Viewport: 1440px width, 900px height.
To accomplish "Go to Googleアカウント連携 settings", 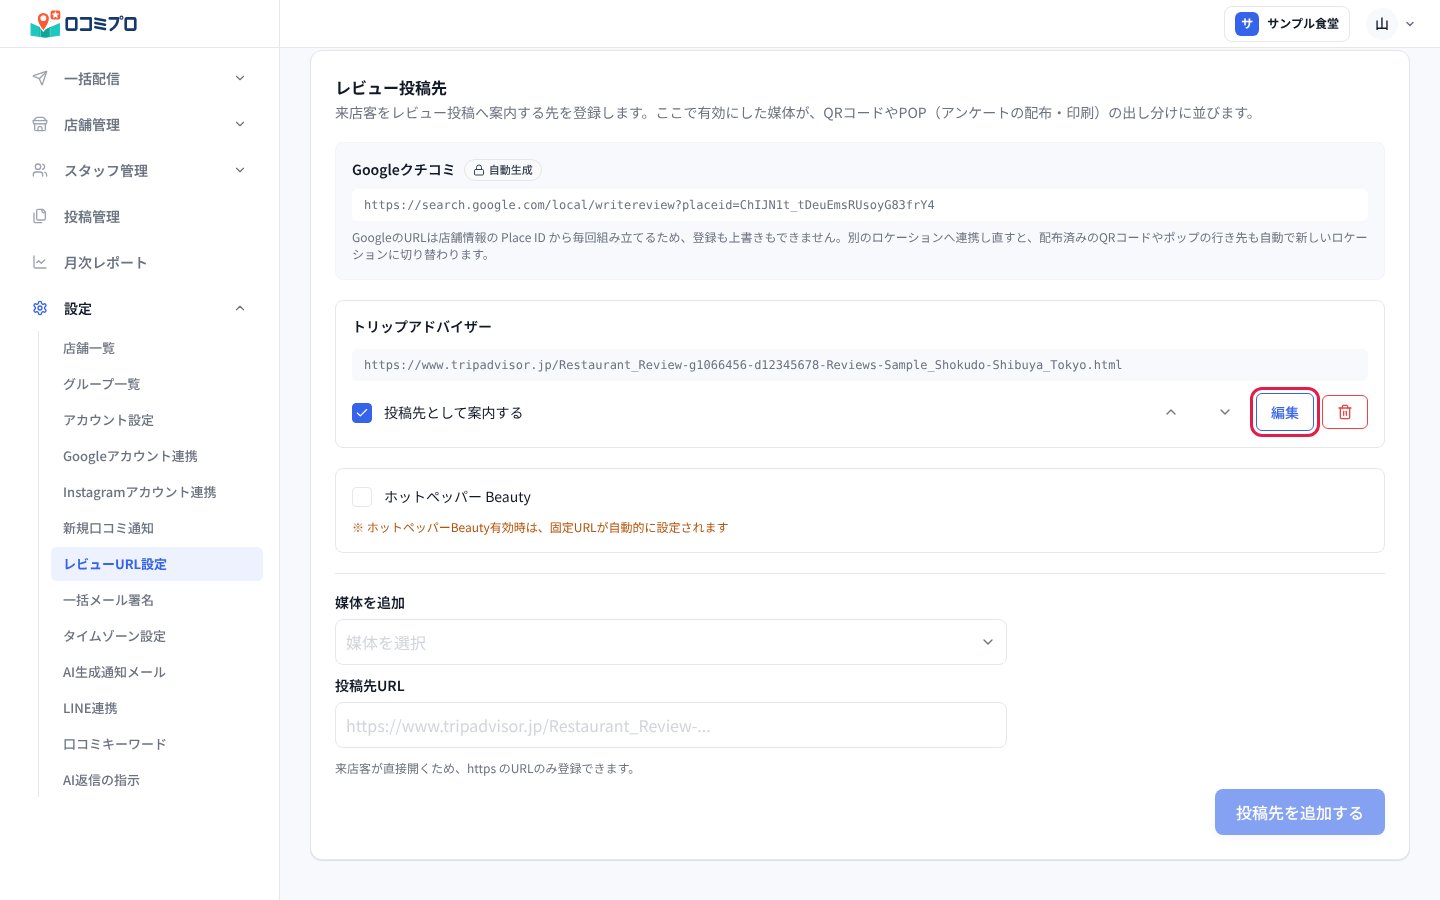I will [157, 456].
